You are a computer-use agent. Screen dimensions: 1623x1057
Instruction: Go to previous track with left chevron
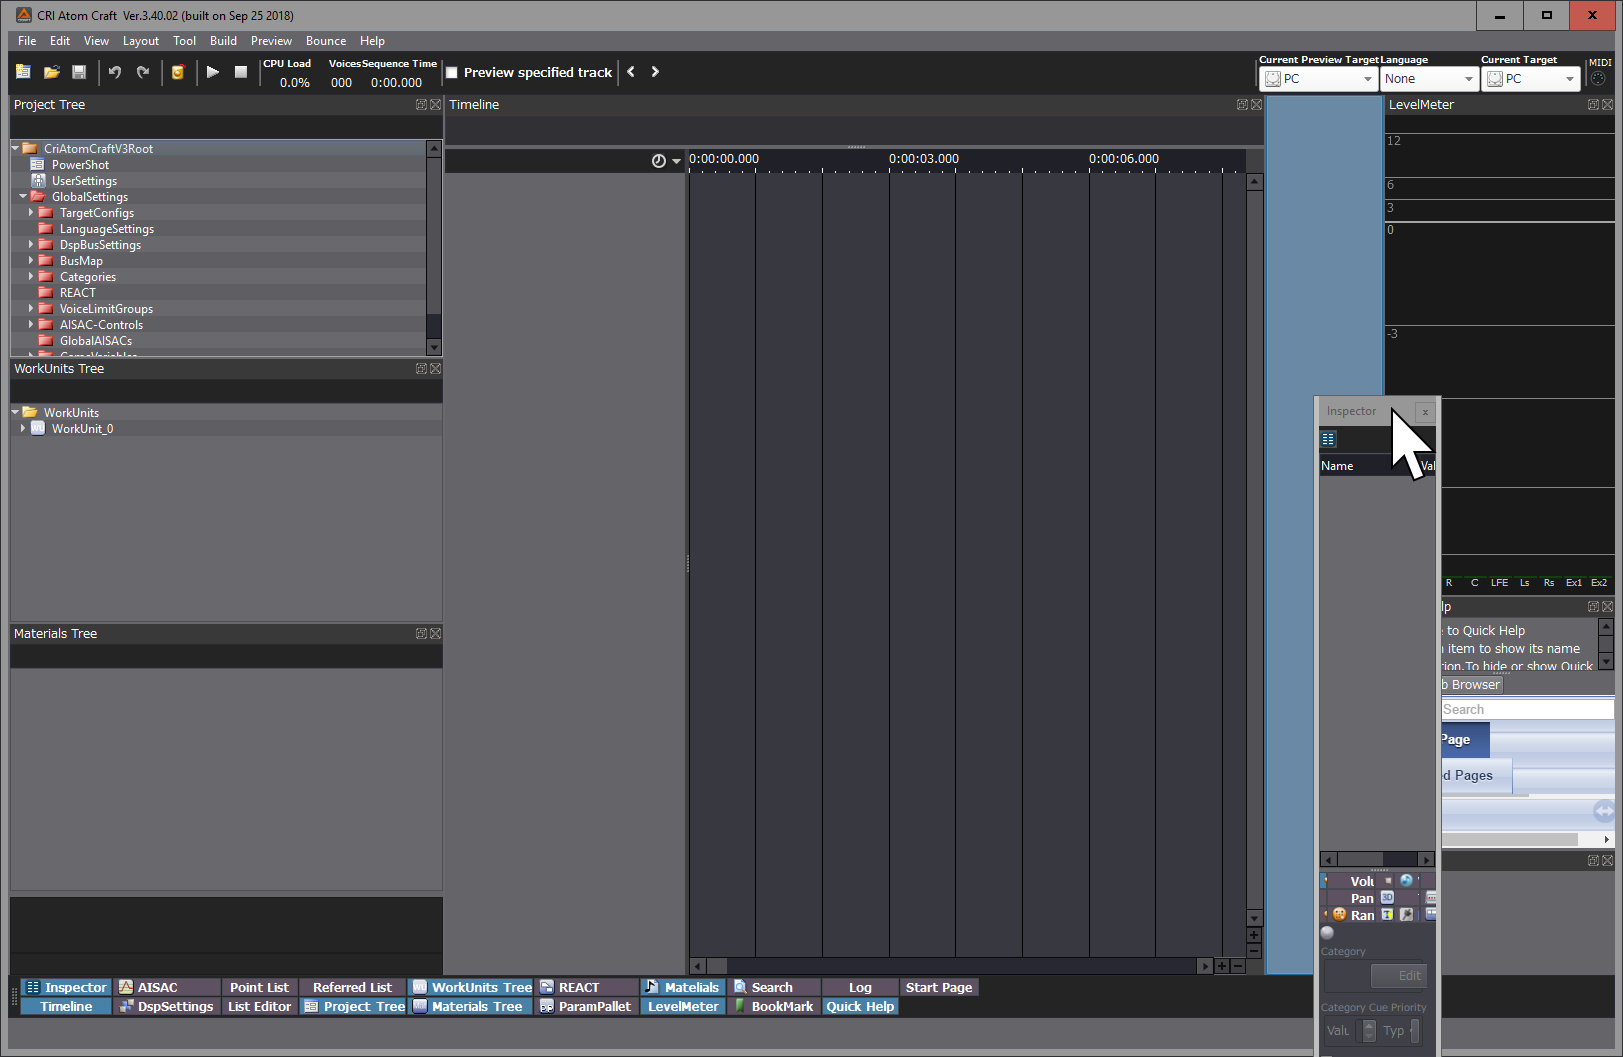point(631,72)
